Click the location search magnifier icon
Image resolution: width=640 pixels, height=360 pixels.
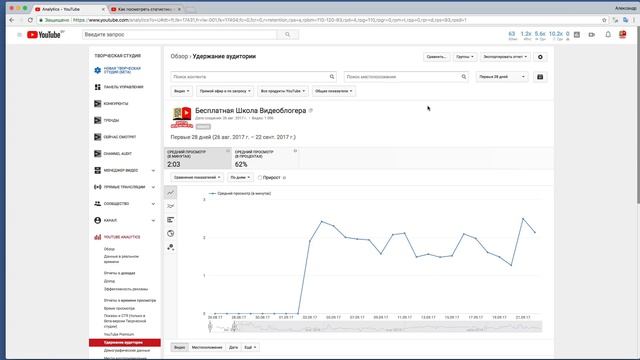point(464,77)
